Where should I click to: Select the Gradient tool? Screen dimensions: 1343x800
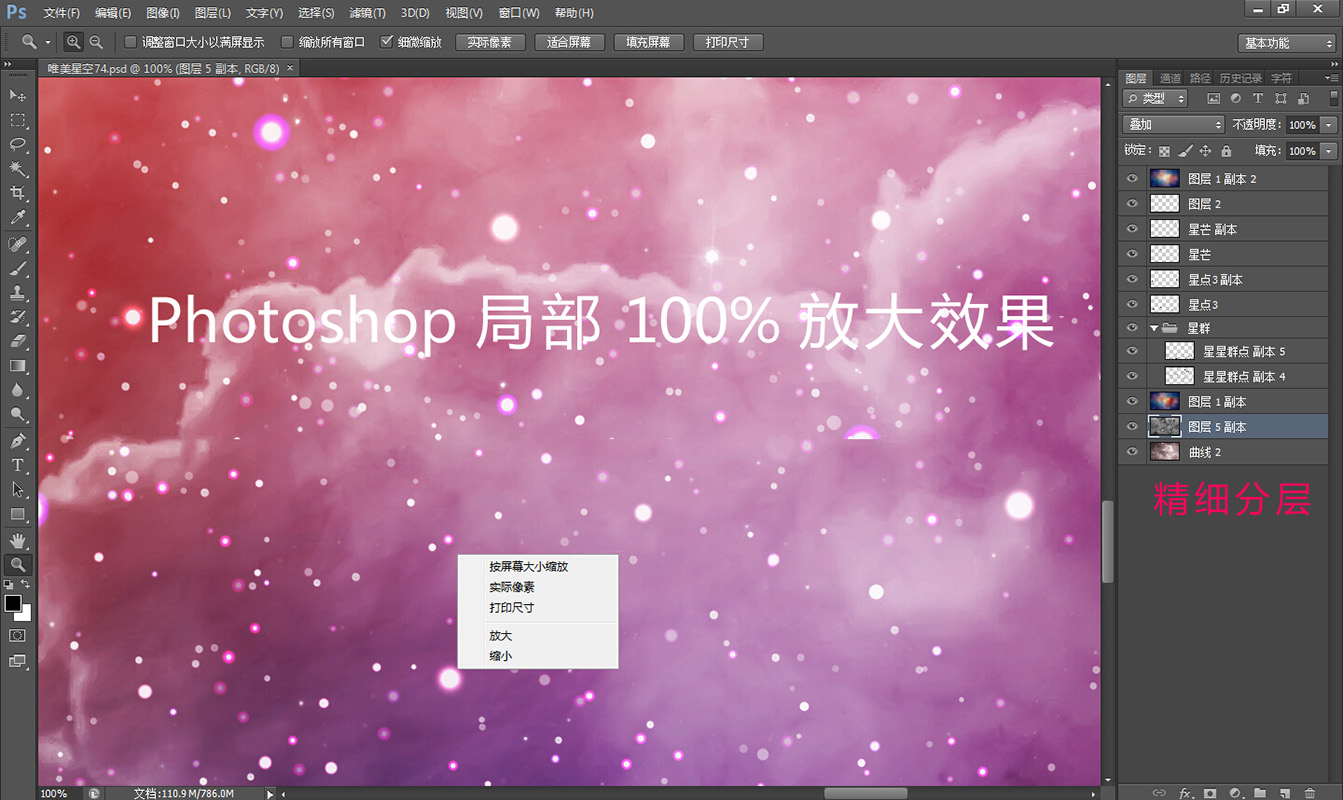tap(18, 366)
